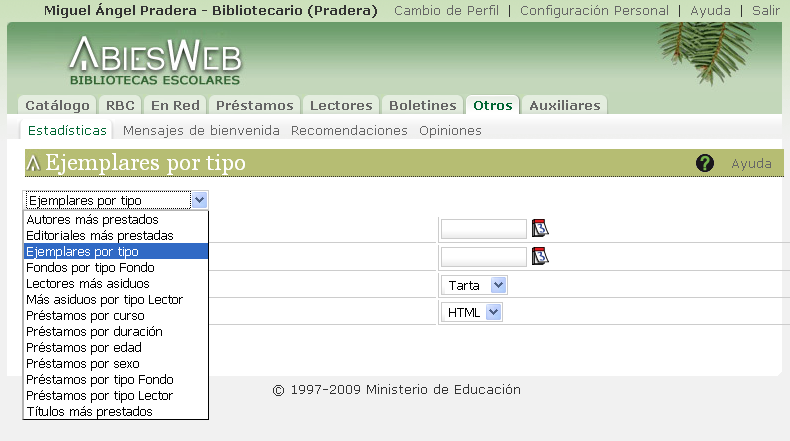Click the question mark help icon
This screenshot has width=790, height=441.
coord(704,163)
